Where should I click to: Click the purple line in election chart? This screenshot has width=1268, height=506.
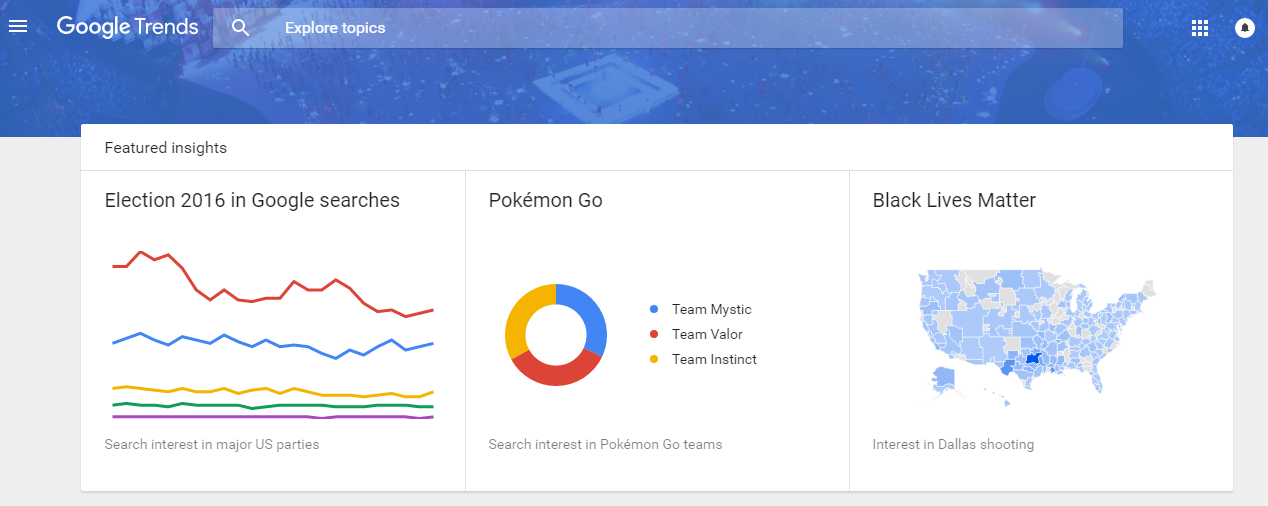point(272,416)
